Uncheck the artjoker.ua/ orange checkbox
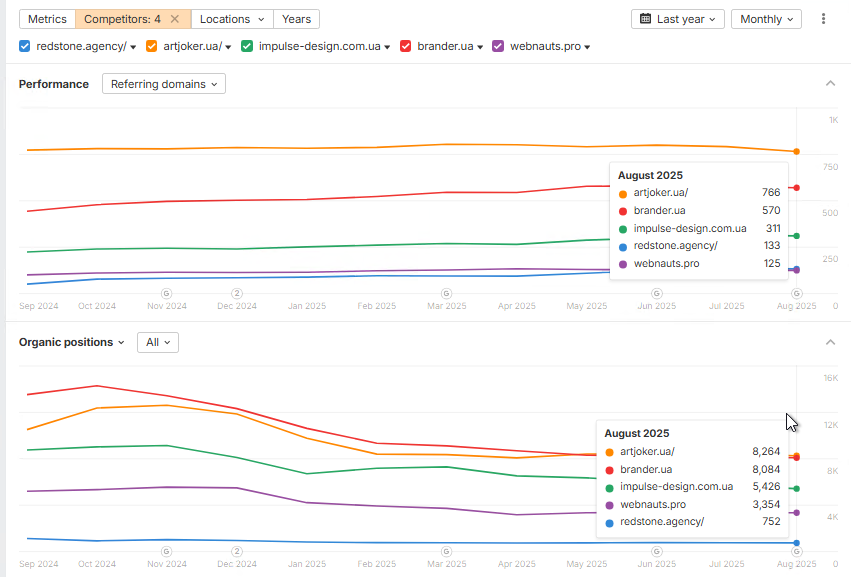The height and width of the screenshot is (577, 851). point(151,46)
